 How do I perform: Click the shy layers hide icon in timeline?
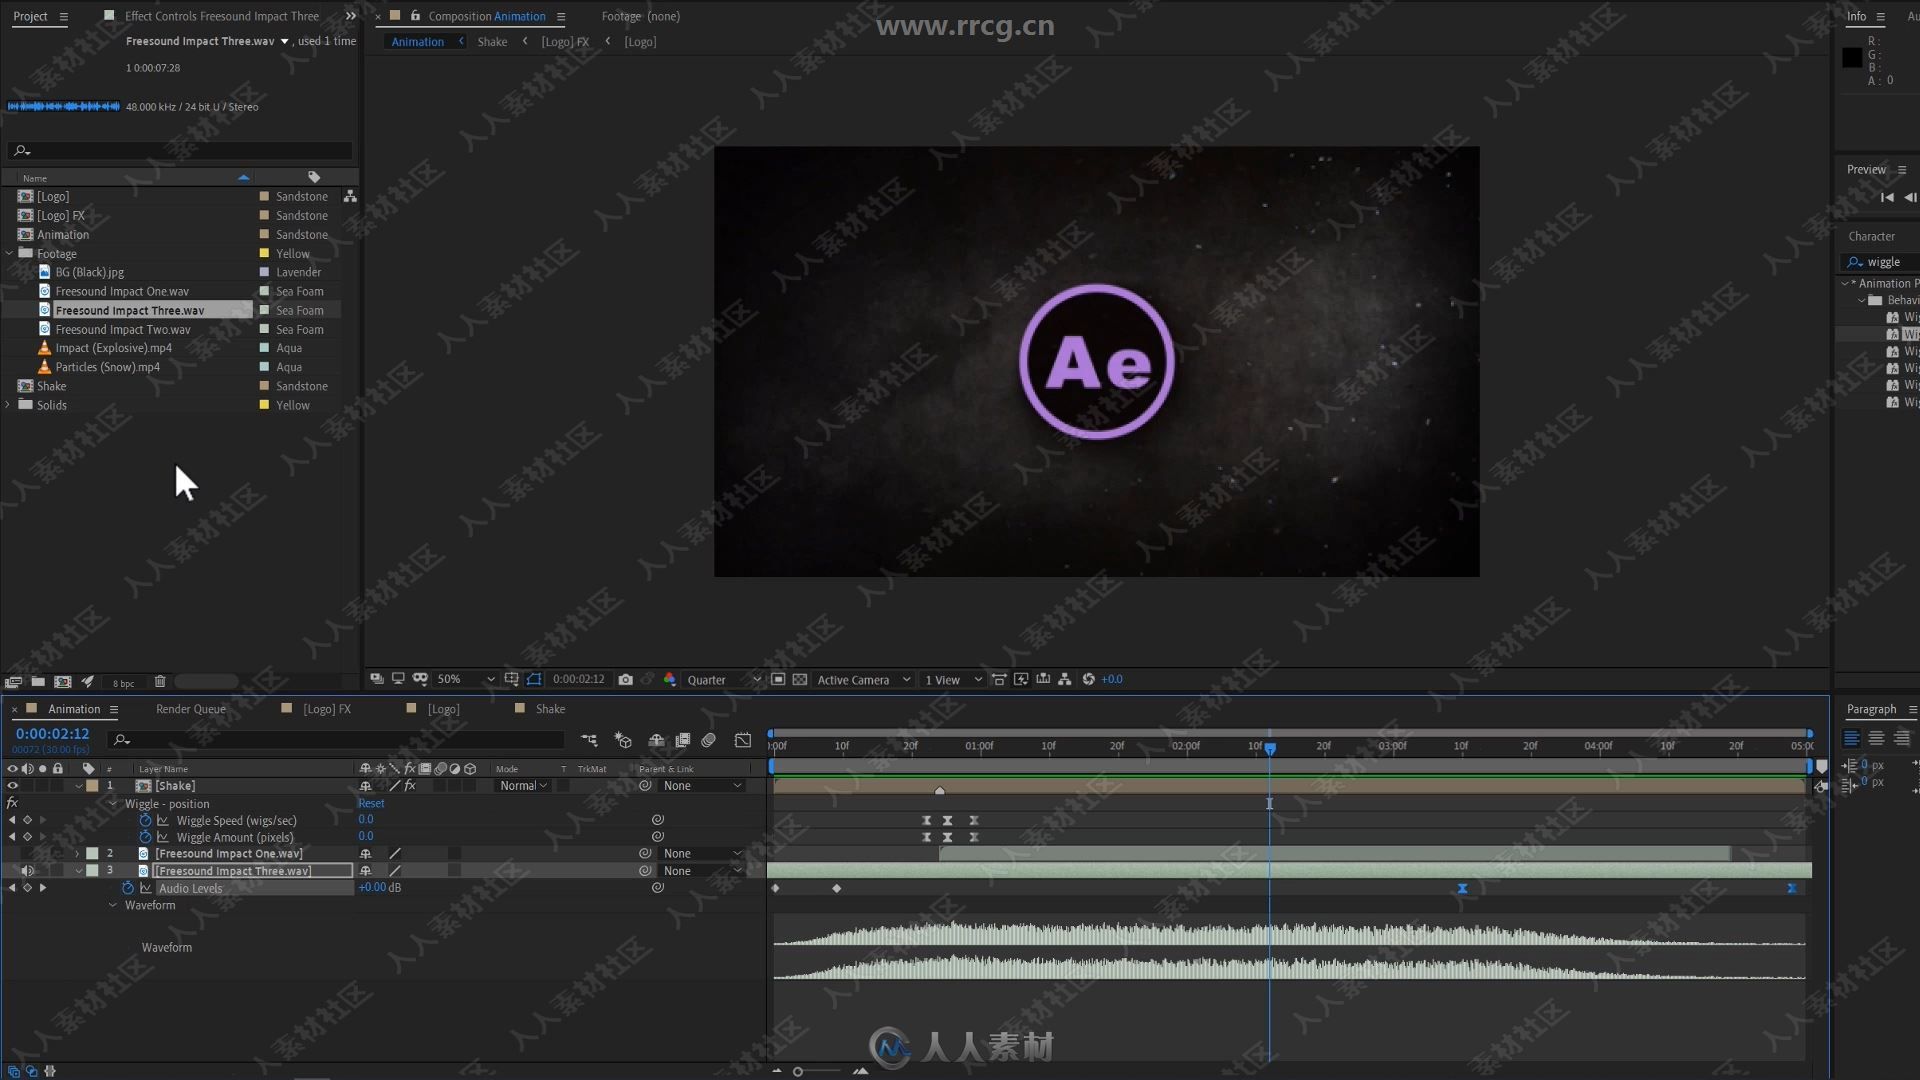tap(657, 740)
